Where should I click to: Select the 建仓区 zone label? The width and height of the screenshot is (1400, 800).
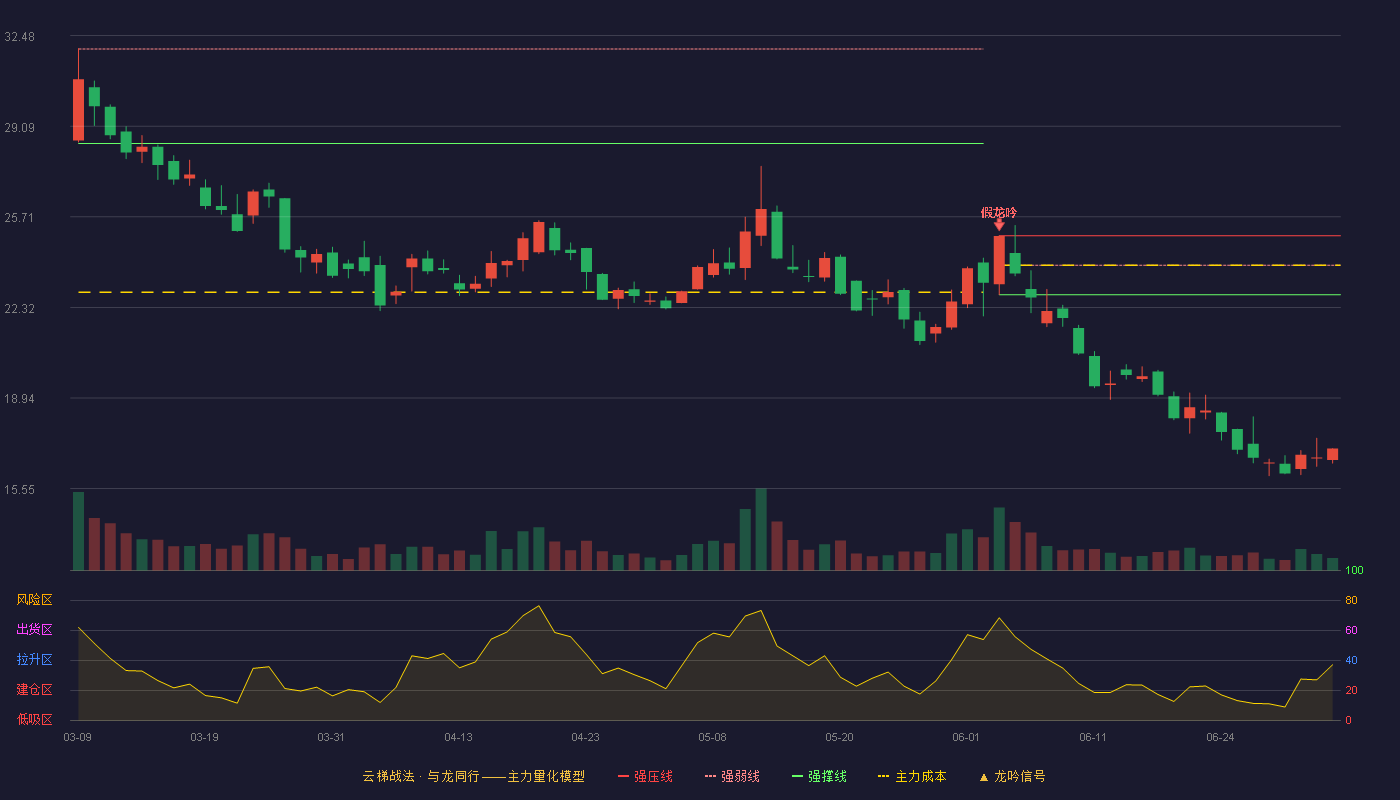pyautogui.click(x=34, y=690)
